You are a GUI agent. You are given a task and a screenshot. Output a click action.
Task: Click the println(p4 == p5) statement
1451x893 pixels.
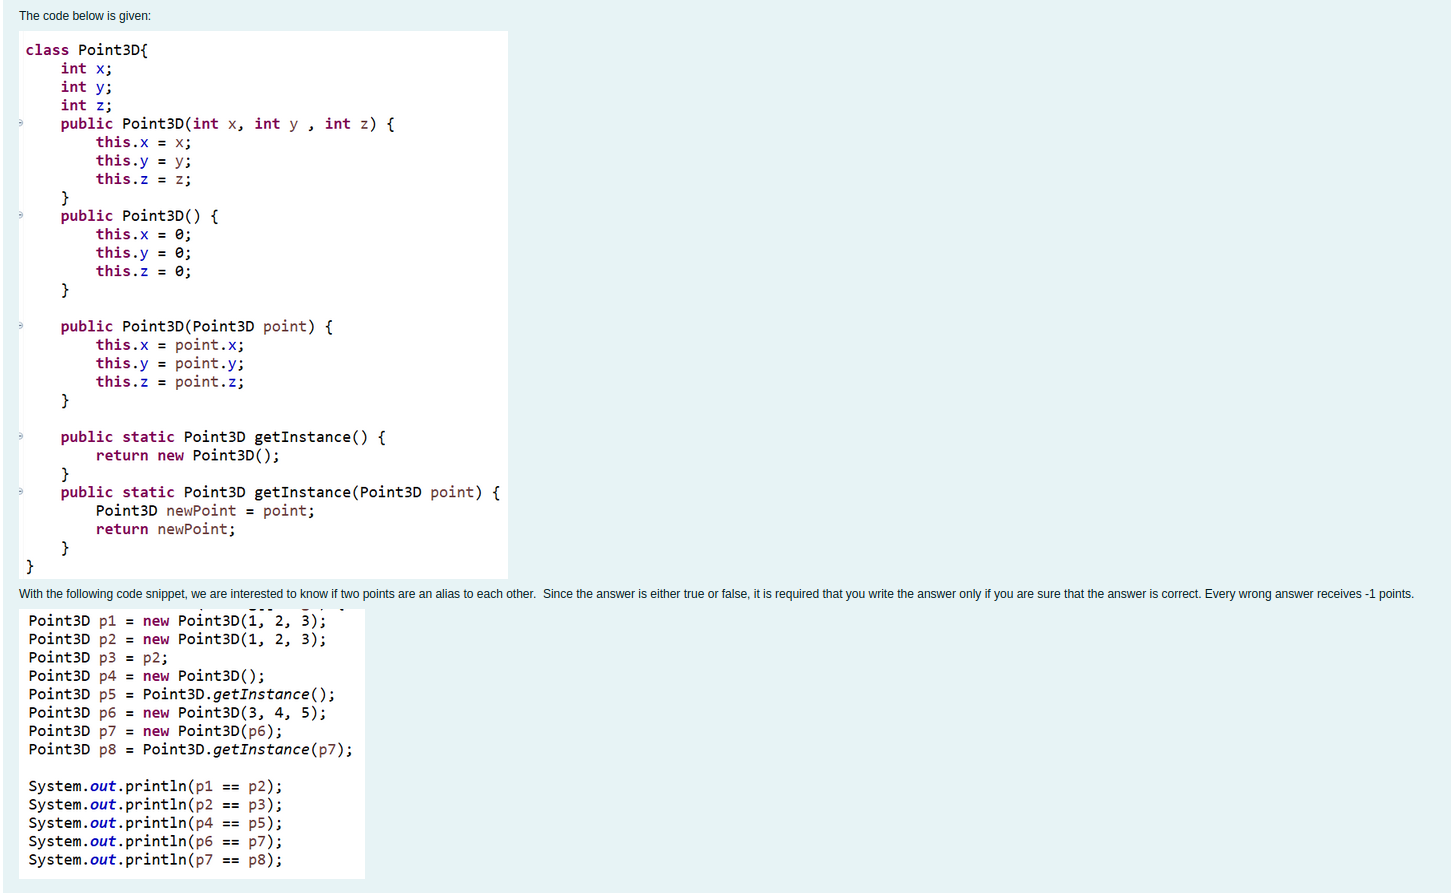[x=155, y=822]
